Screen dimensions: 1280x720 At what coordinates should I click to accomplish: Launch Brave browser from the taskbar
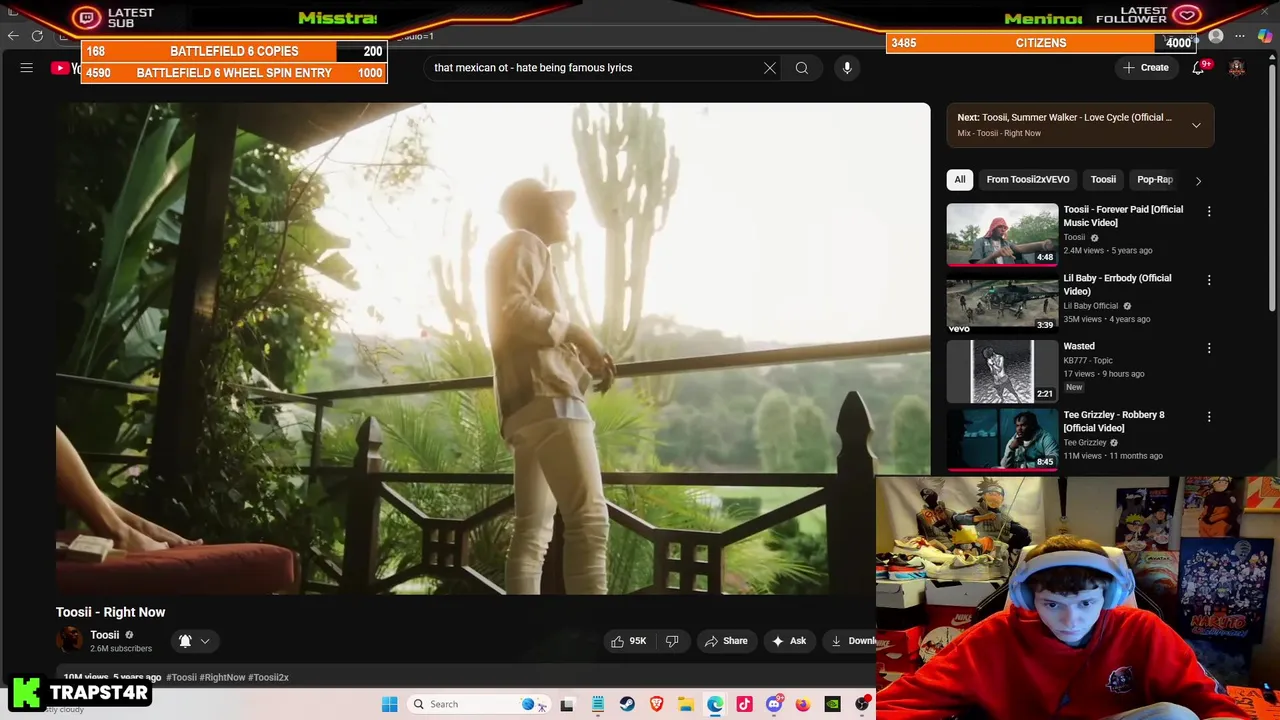tap(657, 704)
